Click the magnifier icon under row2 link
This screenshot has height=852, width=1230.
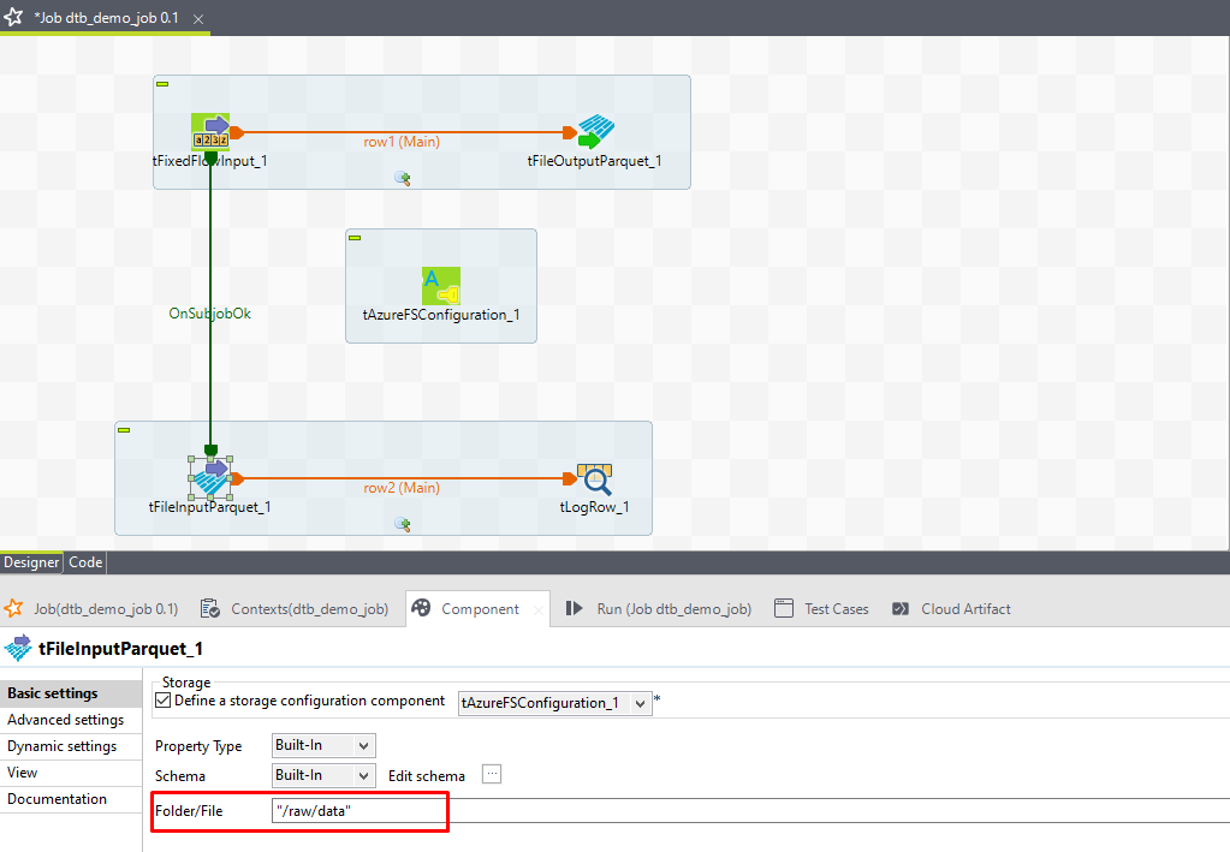(402, 524)
